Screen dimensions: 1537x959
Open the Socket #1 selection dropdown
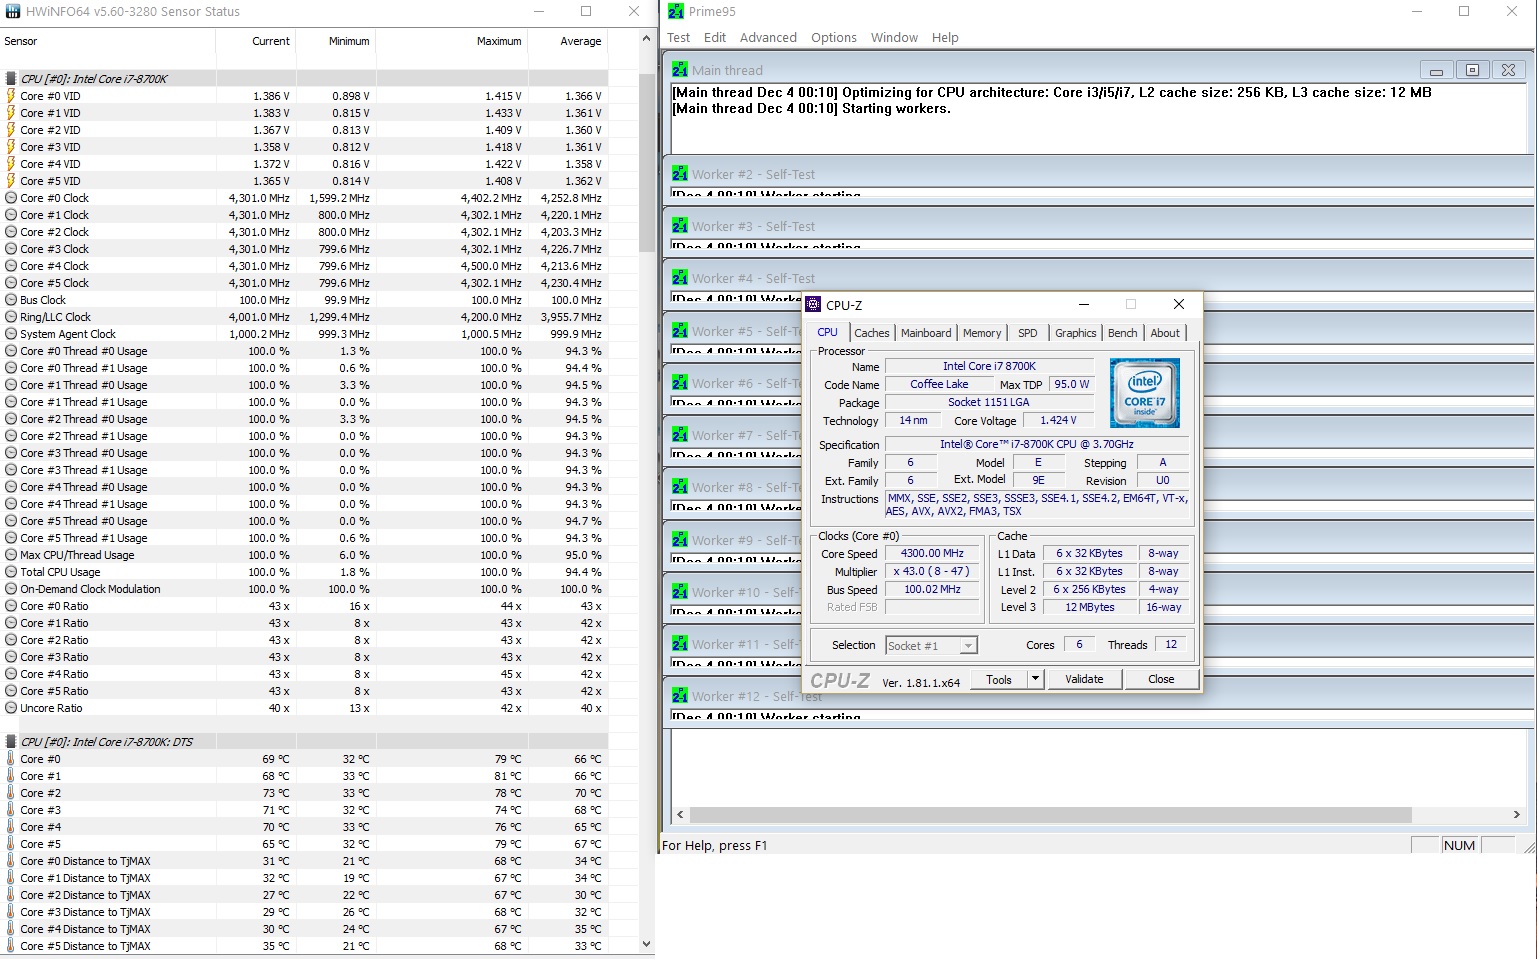968,646
